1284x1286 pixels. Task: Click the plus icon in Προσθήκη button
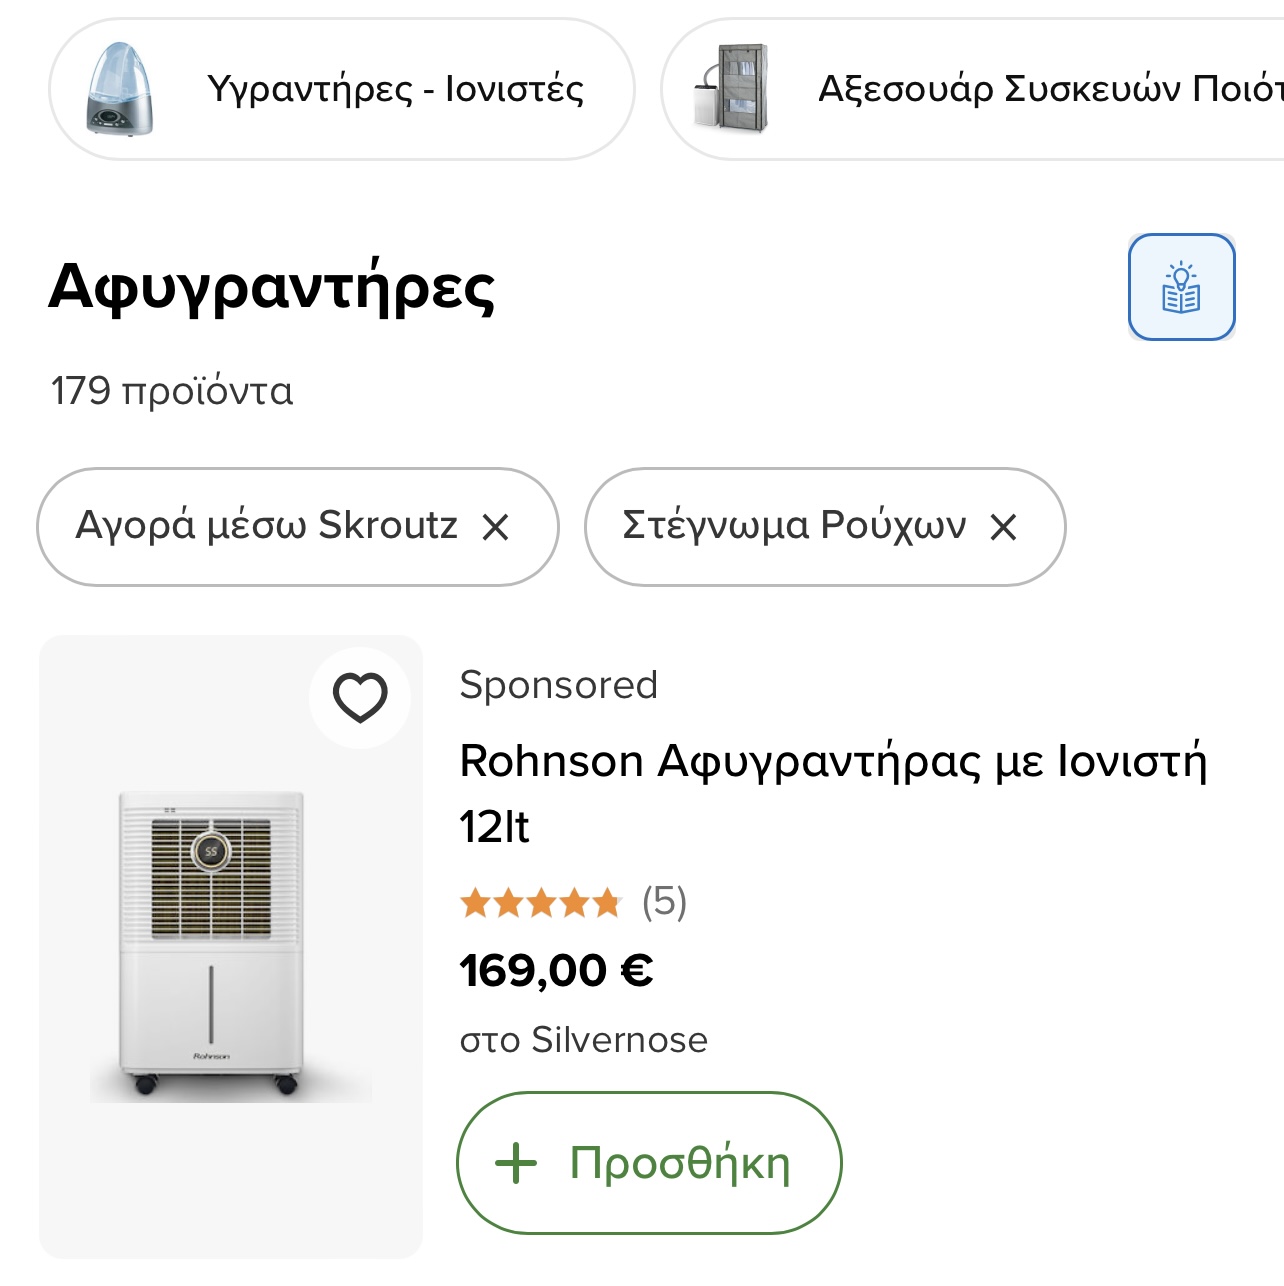(516, 1163)
